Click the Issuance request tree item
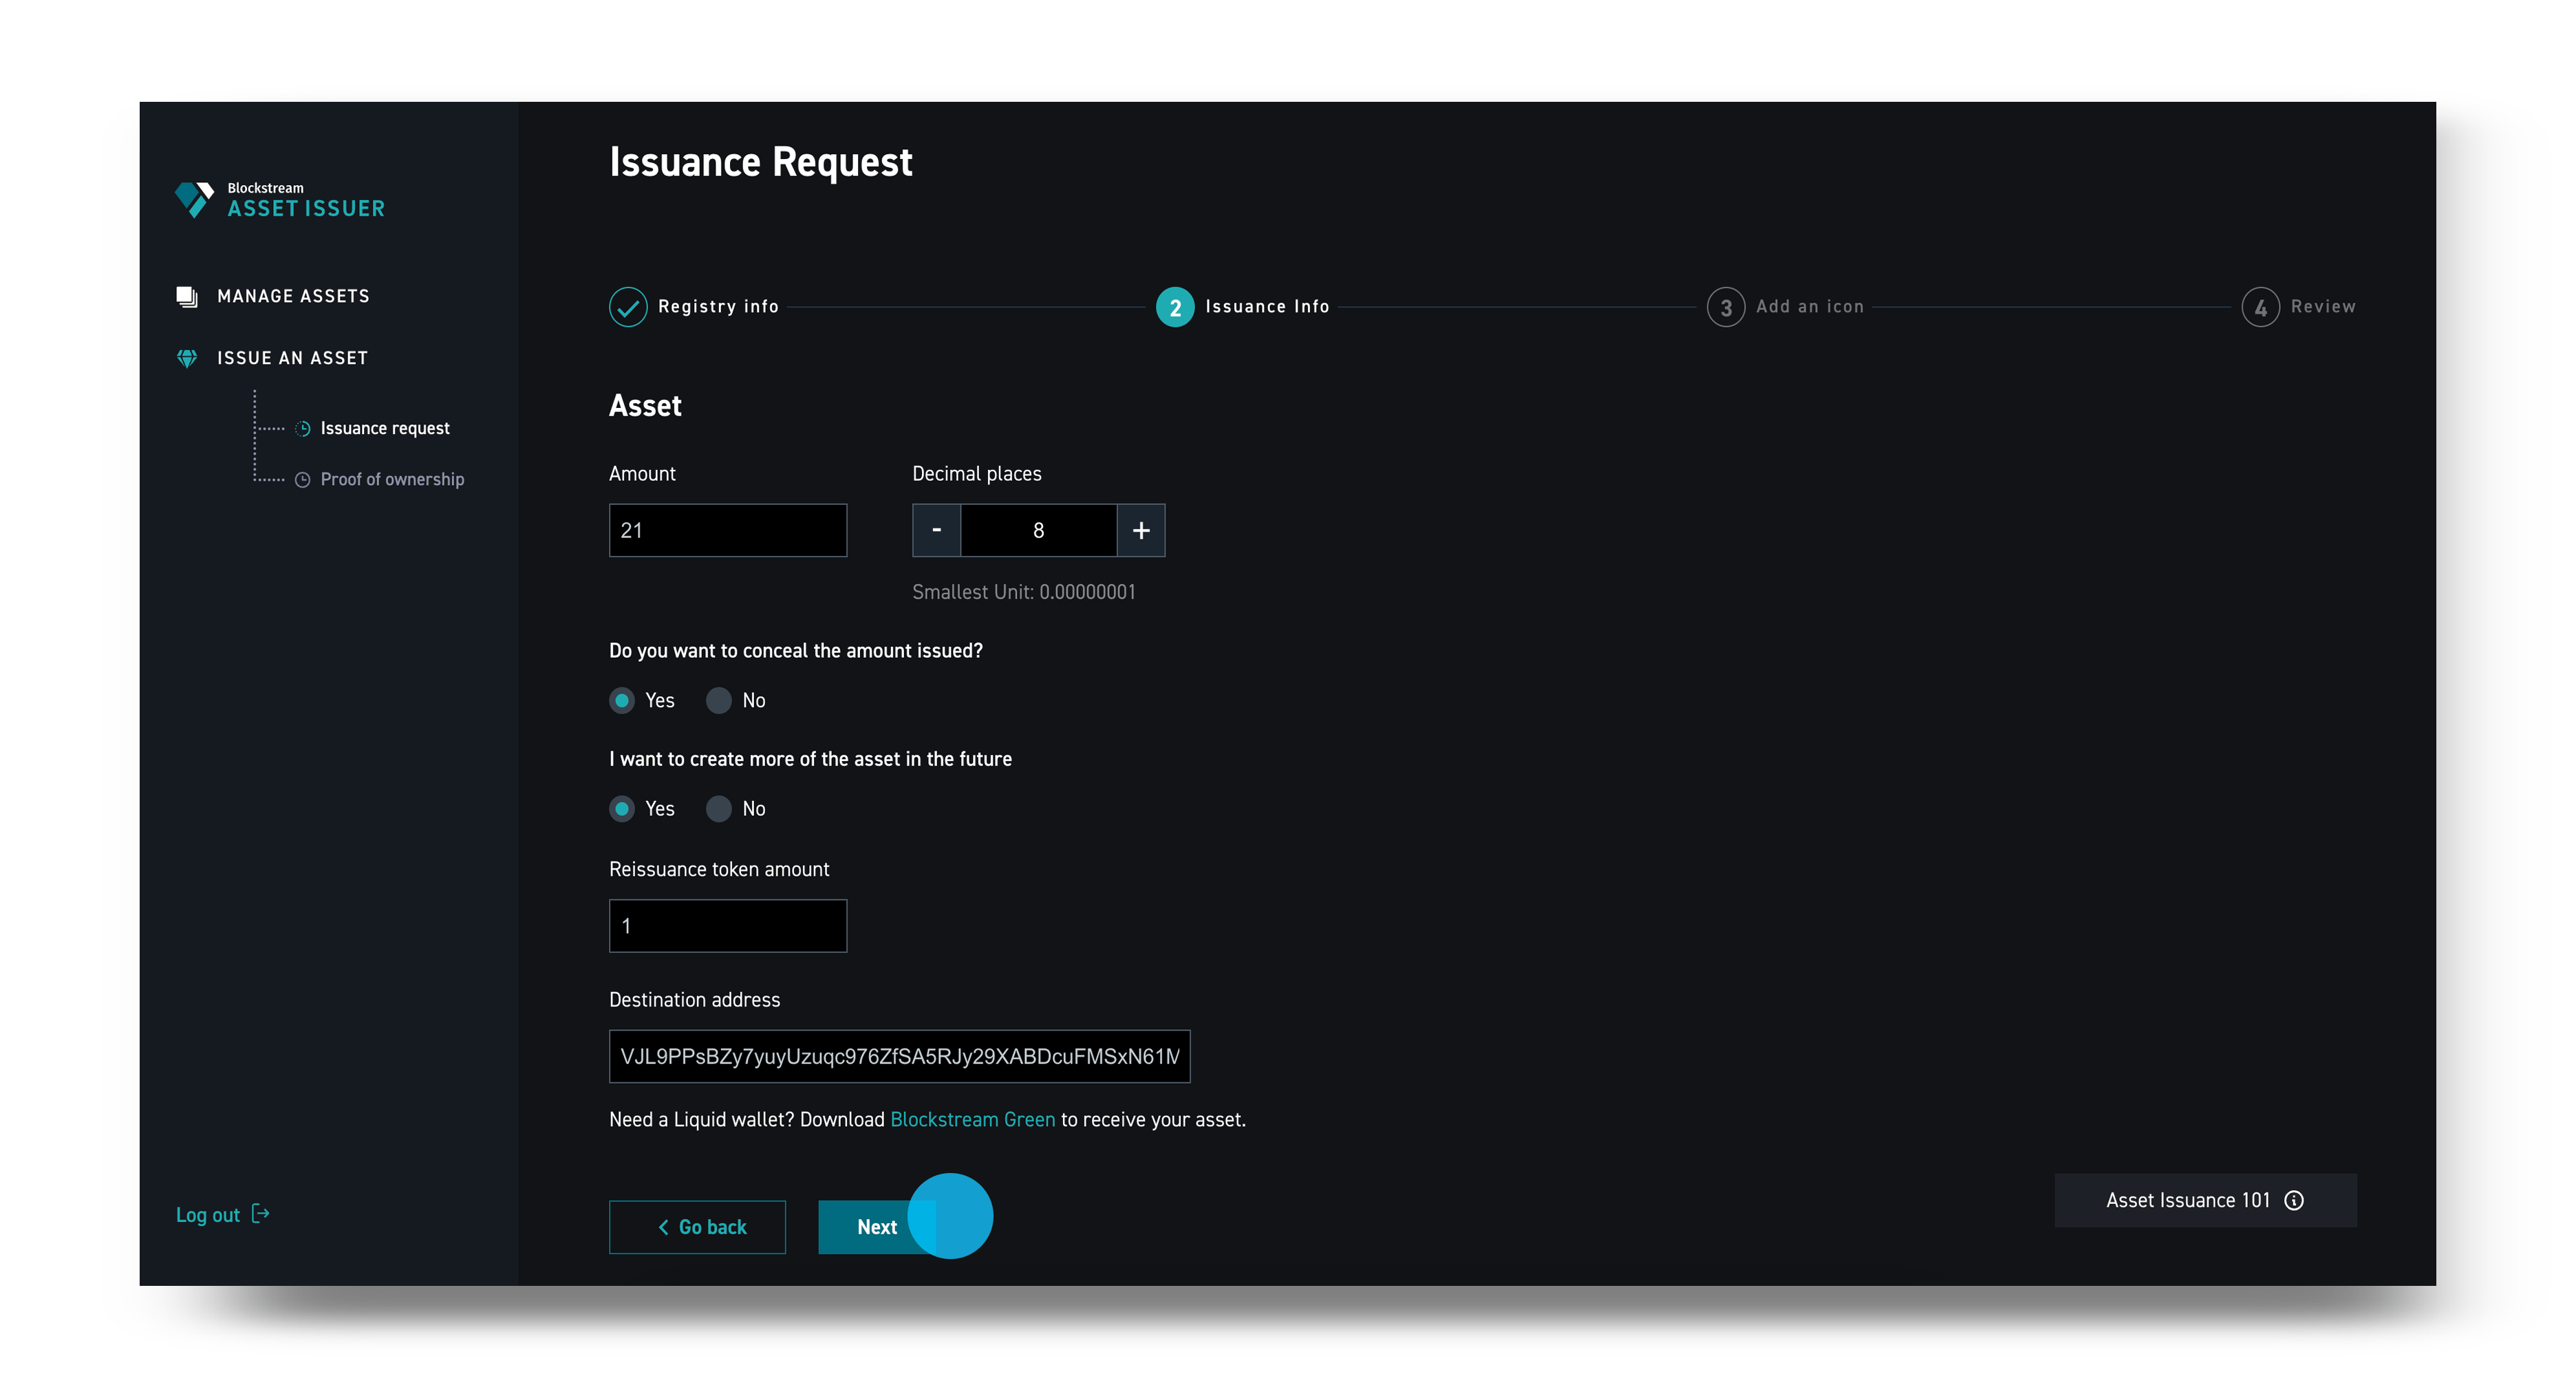This screenshot has width=2576, height=1387. coord(385,427)
